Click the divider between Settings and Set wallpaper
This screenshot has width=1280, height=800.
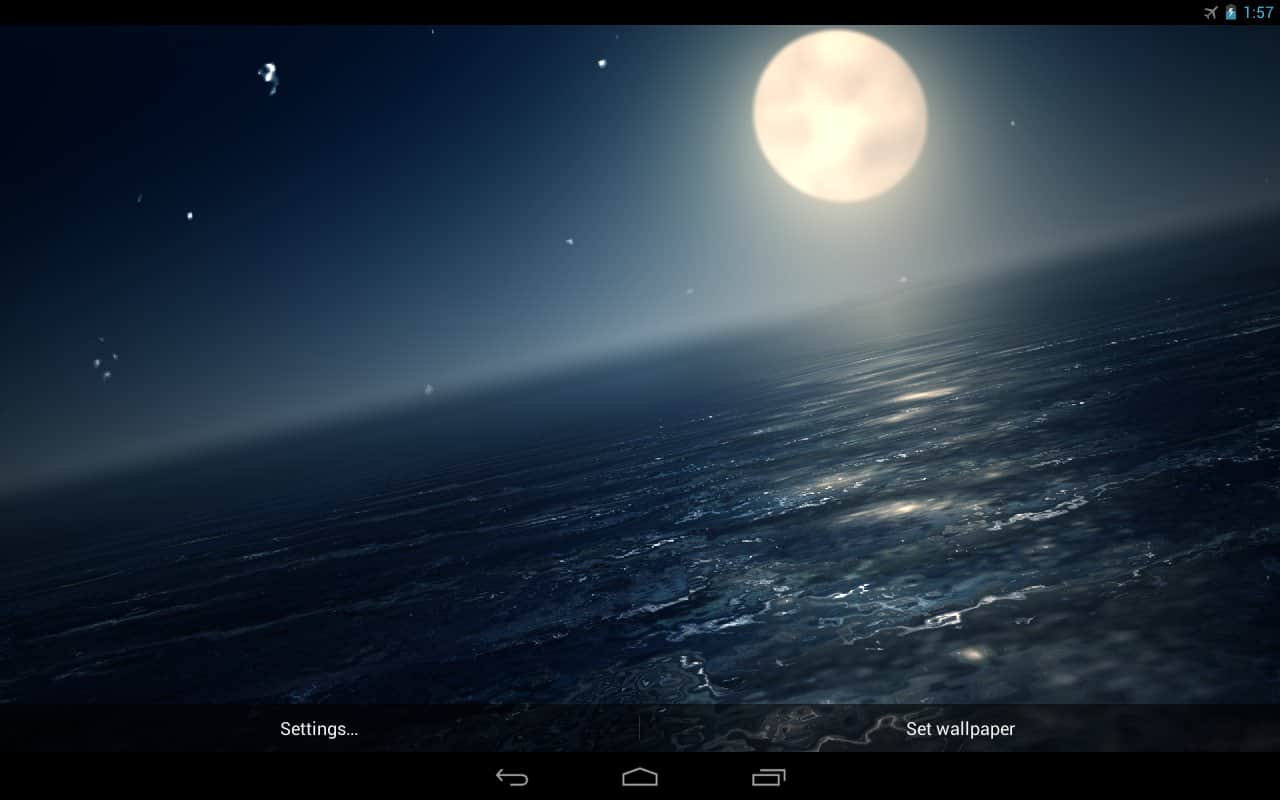[639, 728]
